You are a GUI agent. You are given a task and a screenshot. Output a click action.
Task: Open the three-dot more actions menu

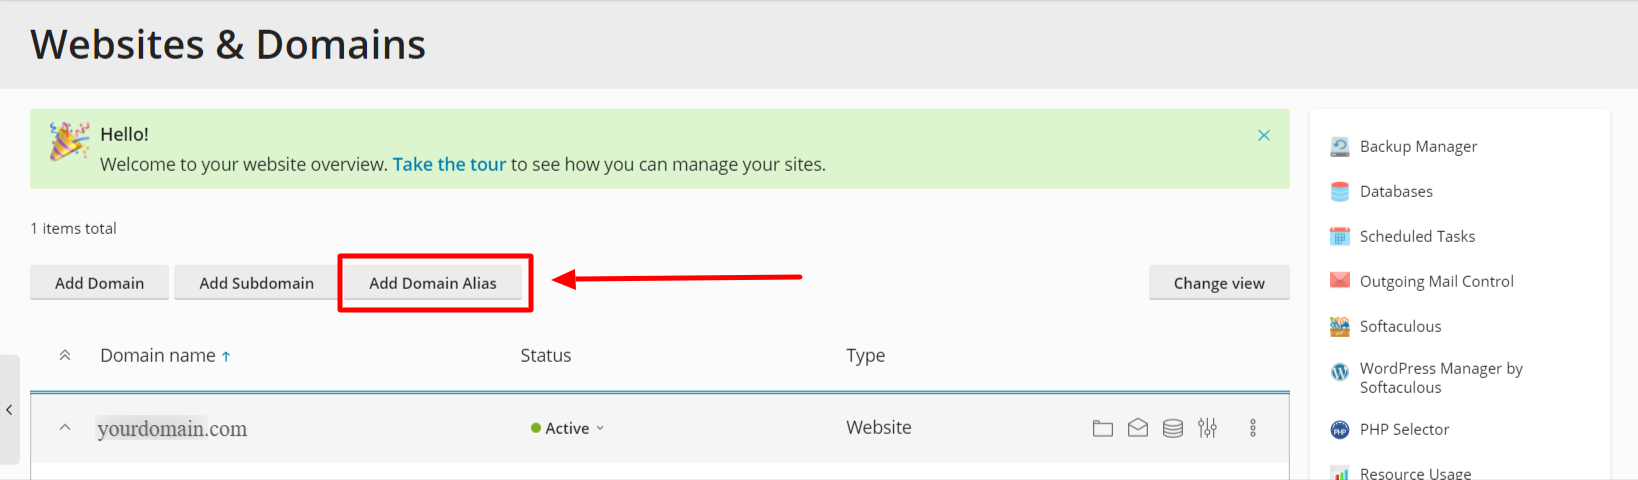pos(1253,428)
